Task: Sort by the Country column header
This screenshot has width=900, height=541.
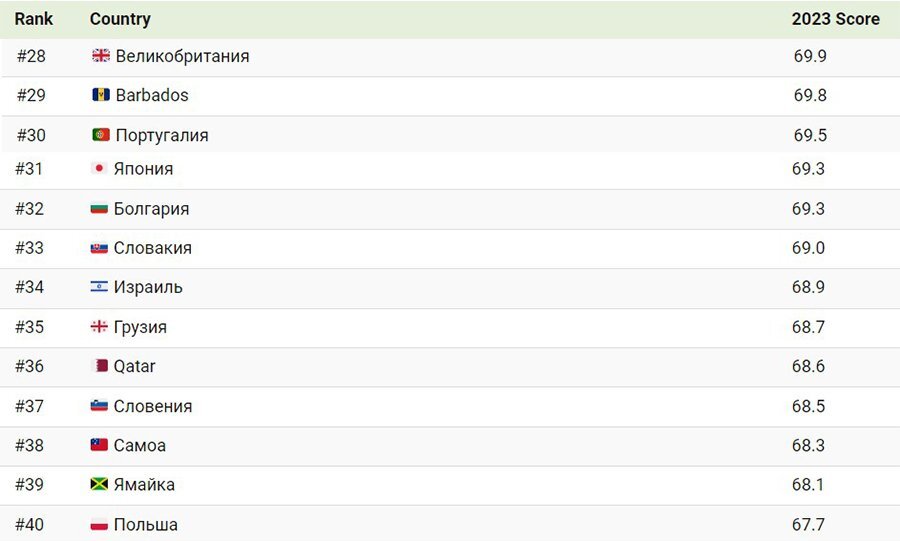Action: click(120, 19)
